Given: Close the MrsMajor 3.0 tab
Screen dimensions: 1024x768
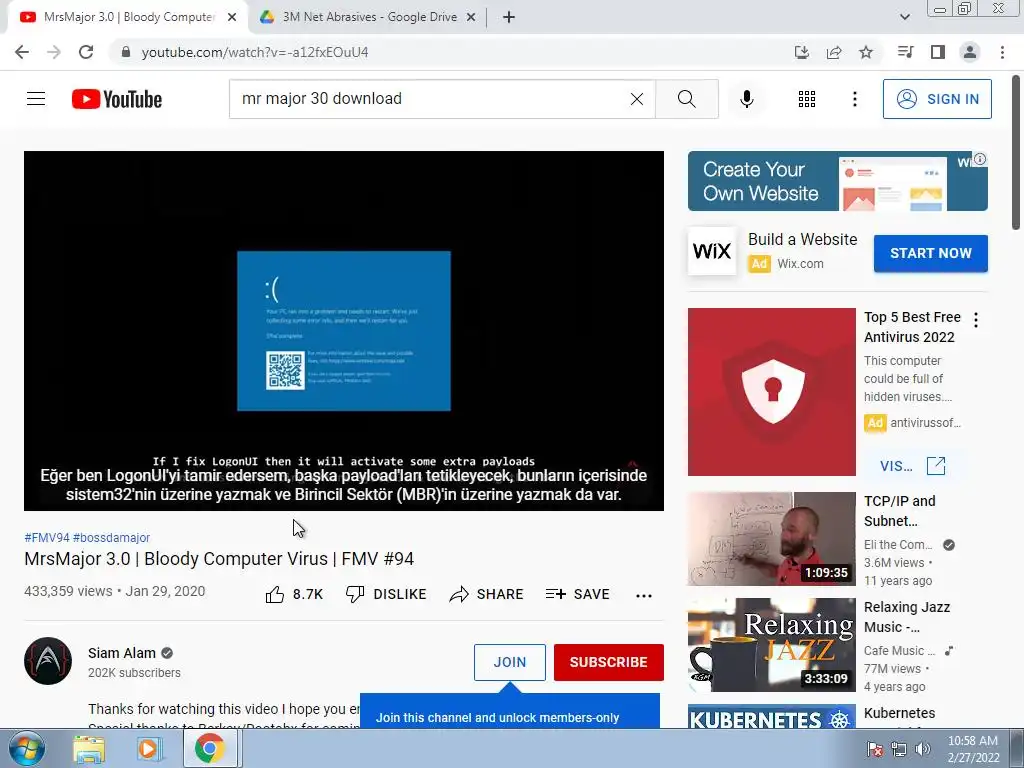Looking at the screenshot, I should 232,18.
